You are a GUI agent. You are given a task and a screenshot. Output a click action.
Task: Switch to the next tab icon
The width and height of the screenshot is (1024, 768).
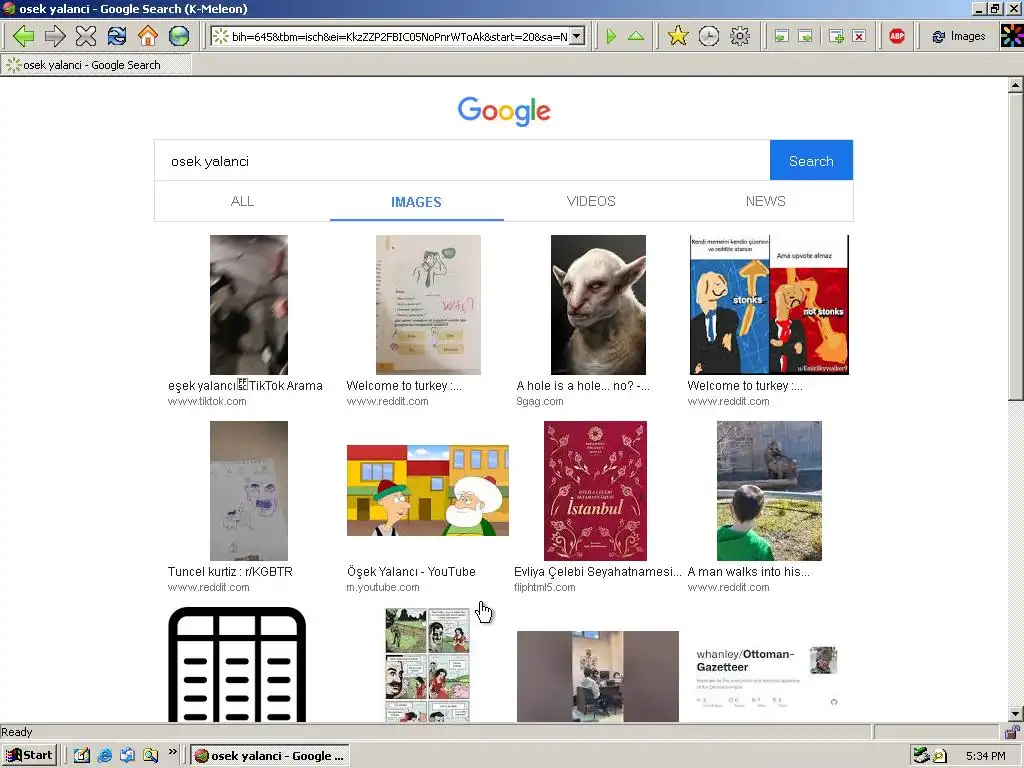806,37
